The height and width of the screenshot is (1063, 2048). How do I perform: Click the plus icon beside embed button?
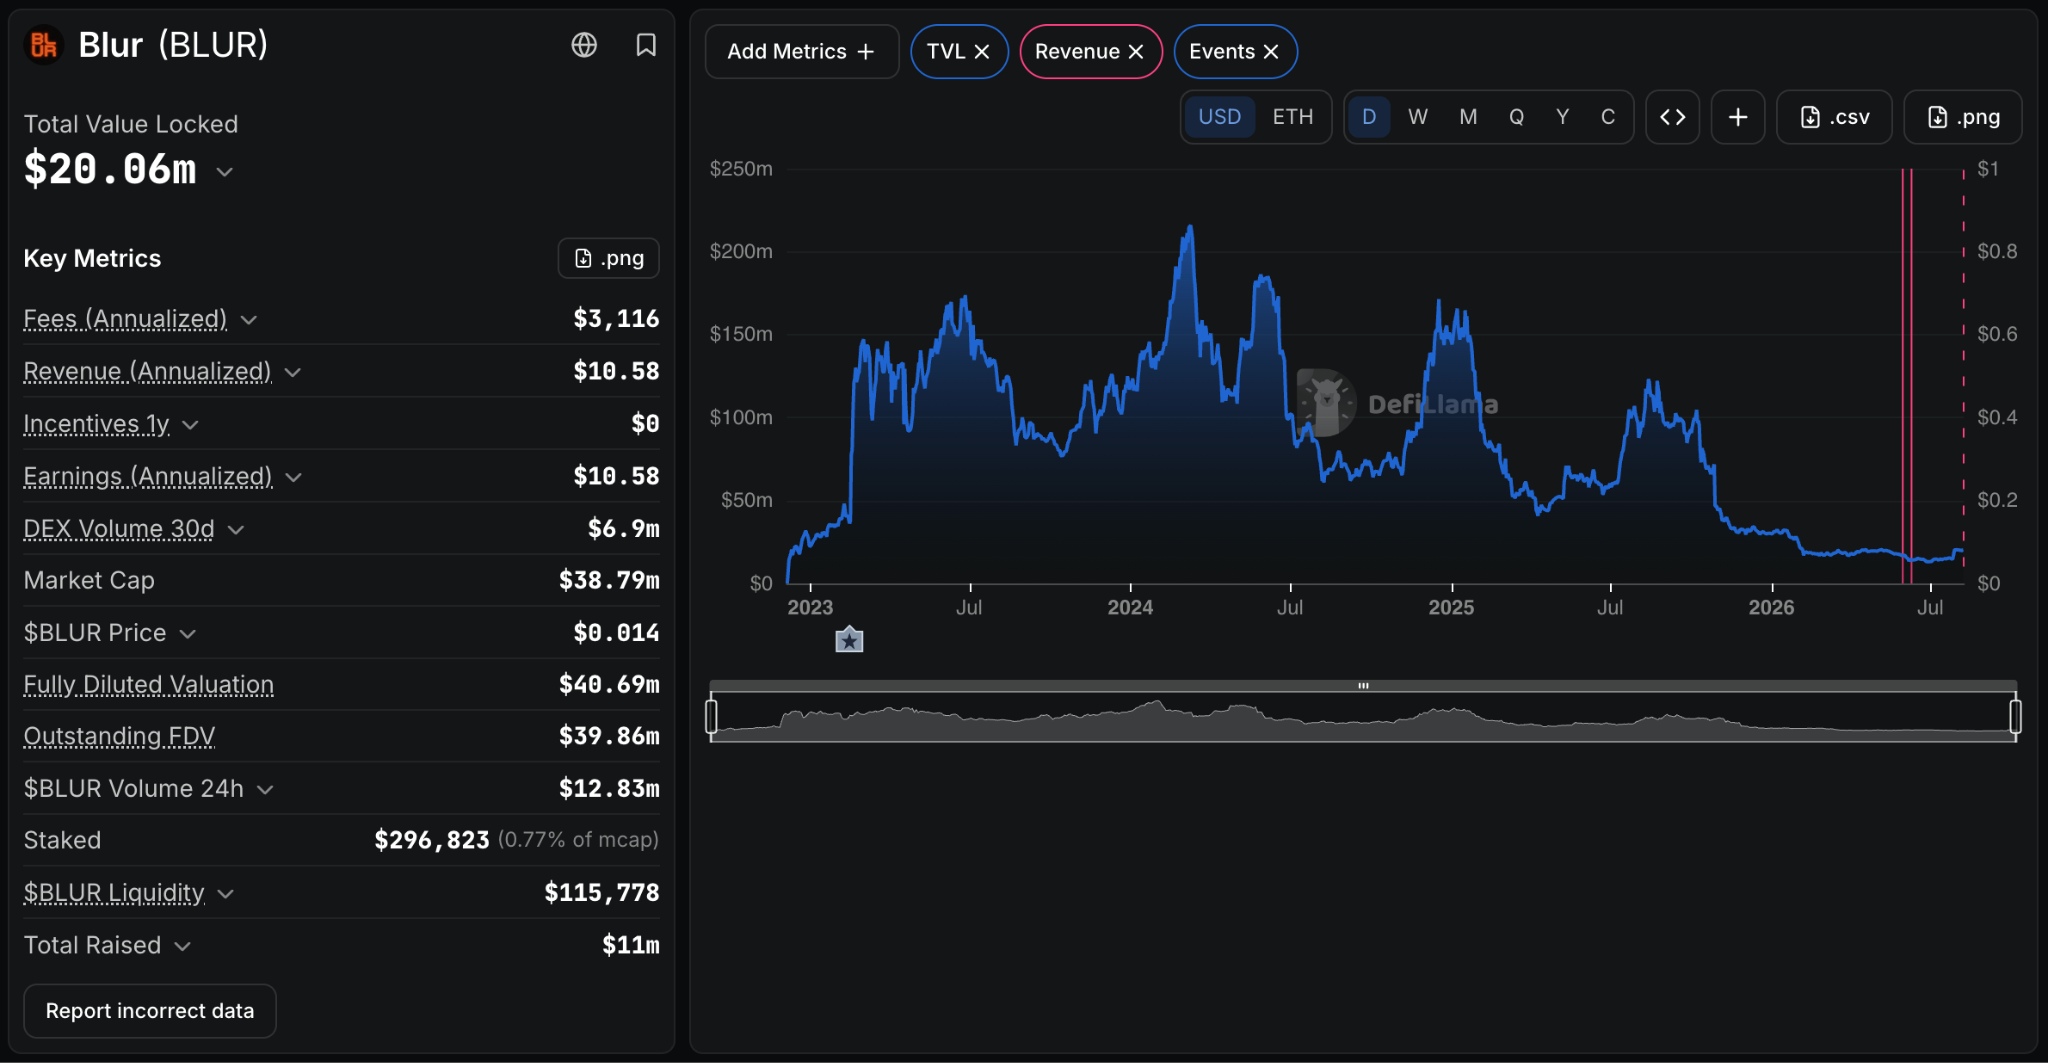point(1738,117)
